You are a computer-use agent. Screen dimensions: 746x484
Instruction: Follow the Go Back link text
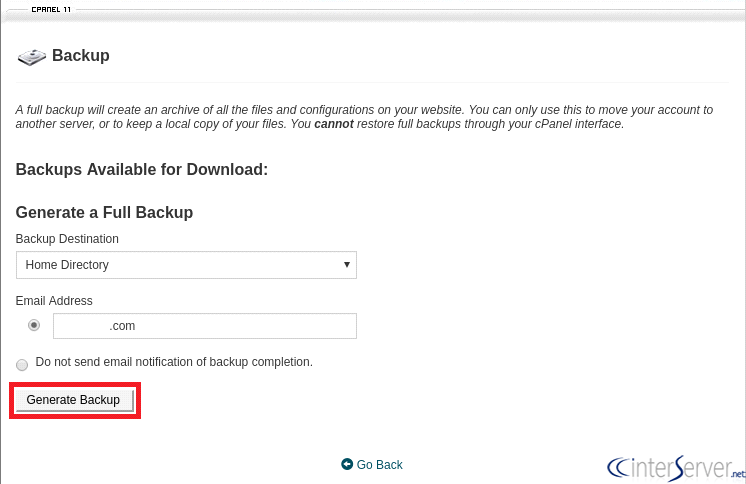[379, 465]
